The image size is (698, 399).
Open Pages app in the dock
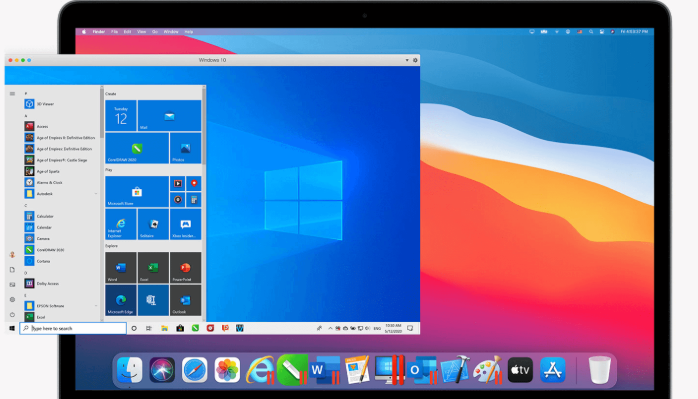[357, 370]
